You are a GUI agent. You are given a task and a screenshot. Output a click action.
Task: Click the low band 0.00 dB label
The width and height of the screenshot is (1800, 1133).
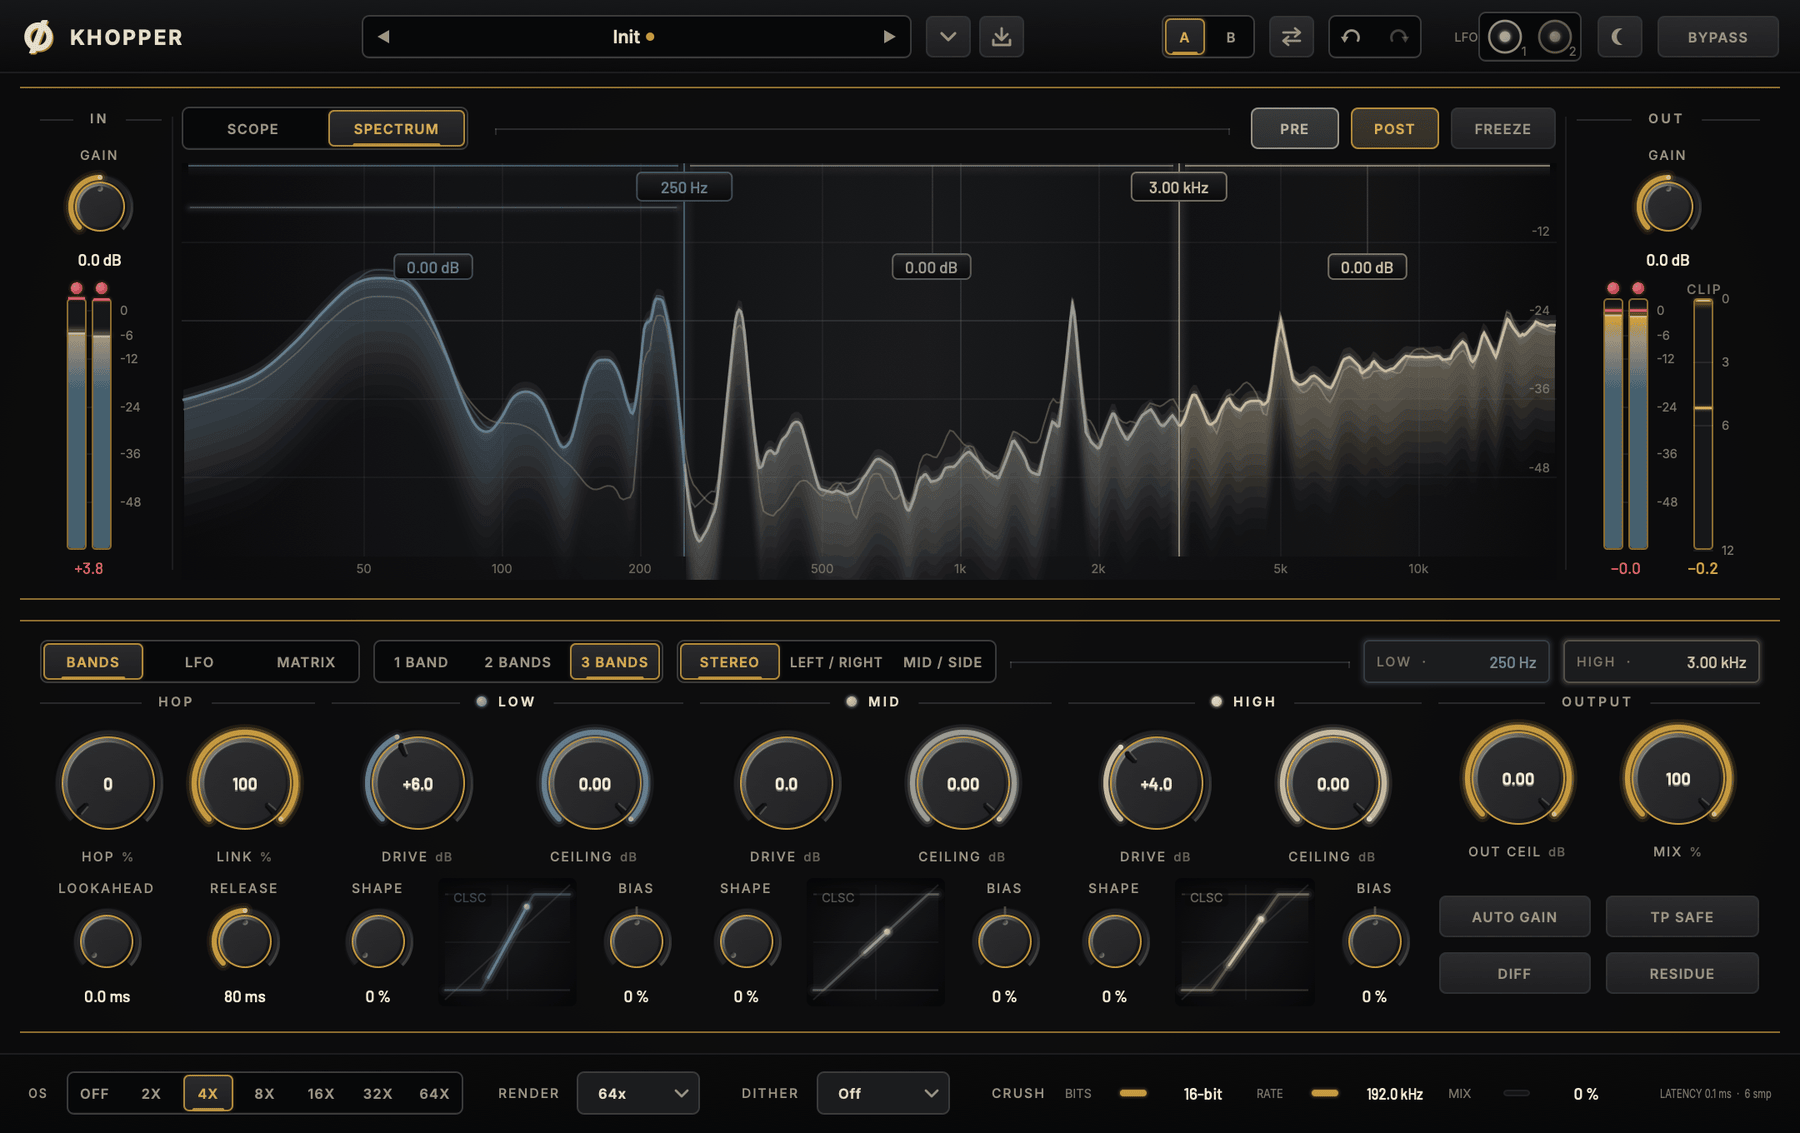coord(433,267)
